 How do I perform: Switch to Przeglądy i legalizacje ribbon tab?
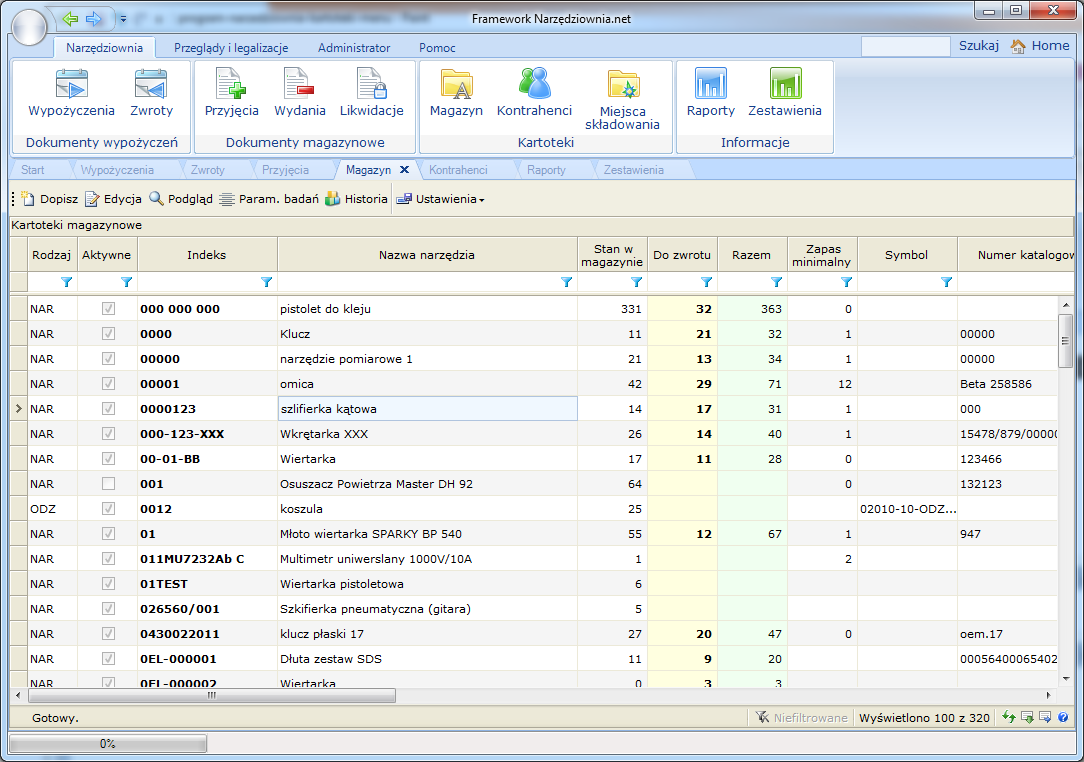(x=231, y=47)
